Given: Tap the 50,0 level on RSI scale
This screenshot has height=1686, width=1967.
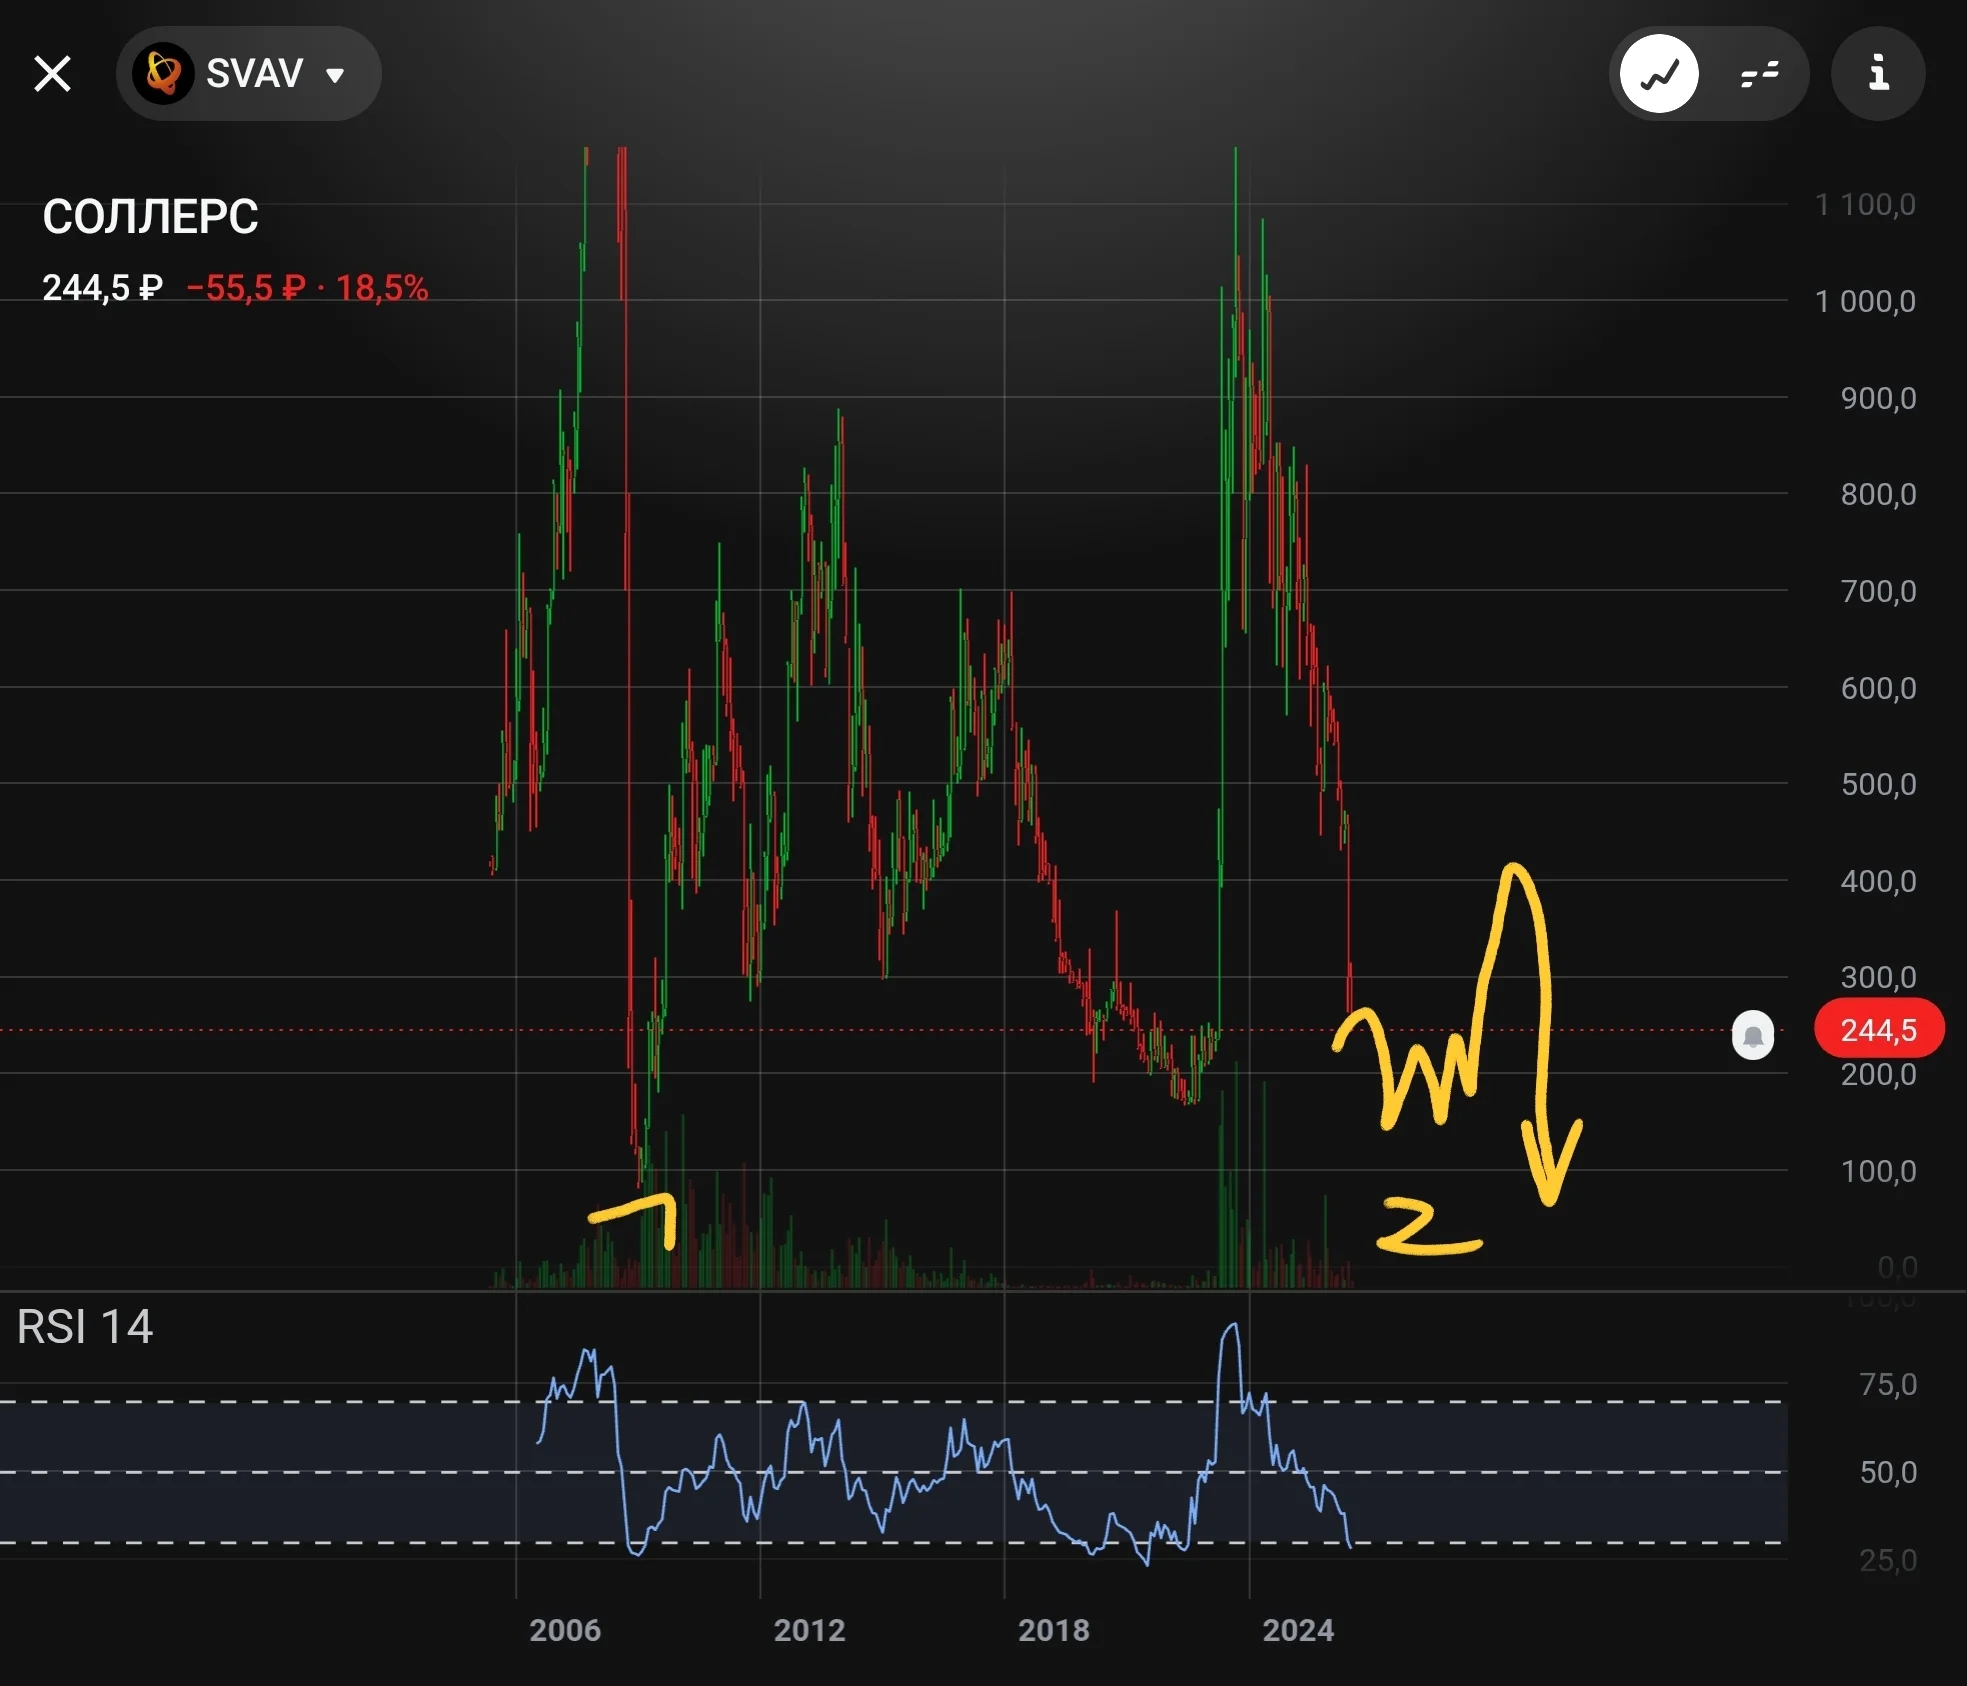Looking at the screenshot, I should (x=1888, y=1471).
